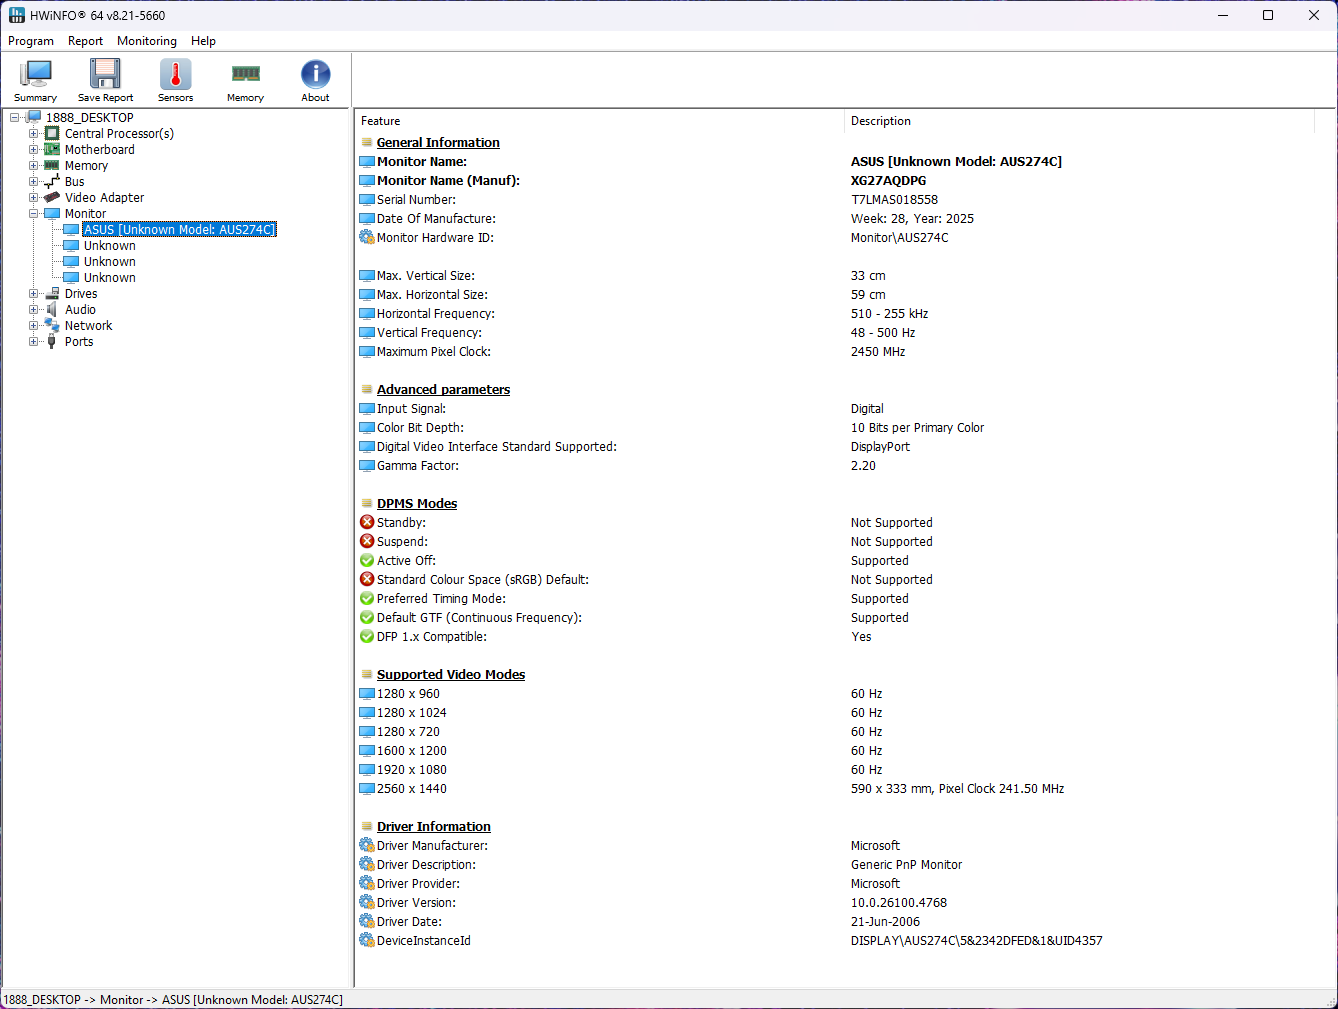Click the driver version value 10.0.26100.4768
Viewport: 1338px width, 1009px height.
coord(899,902)
